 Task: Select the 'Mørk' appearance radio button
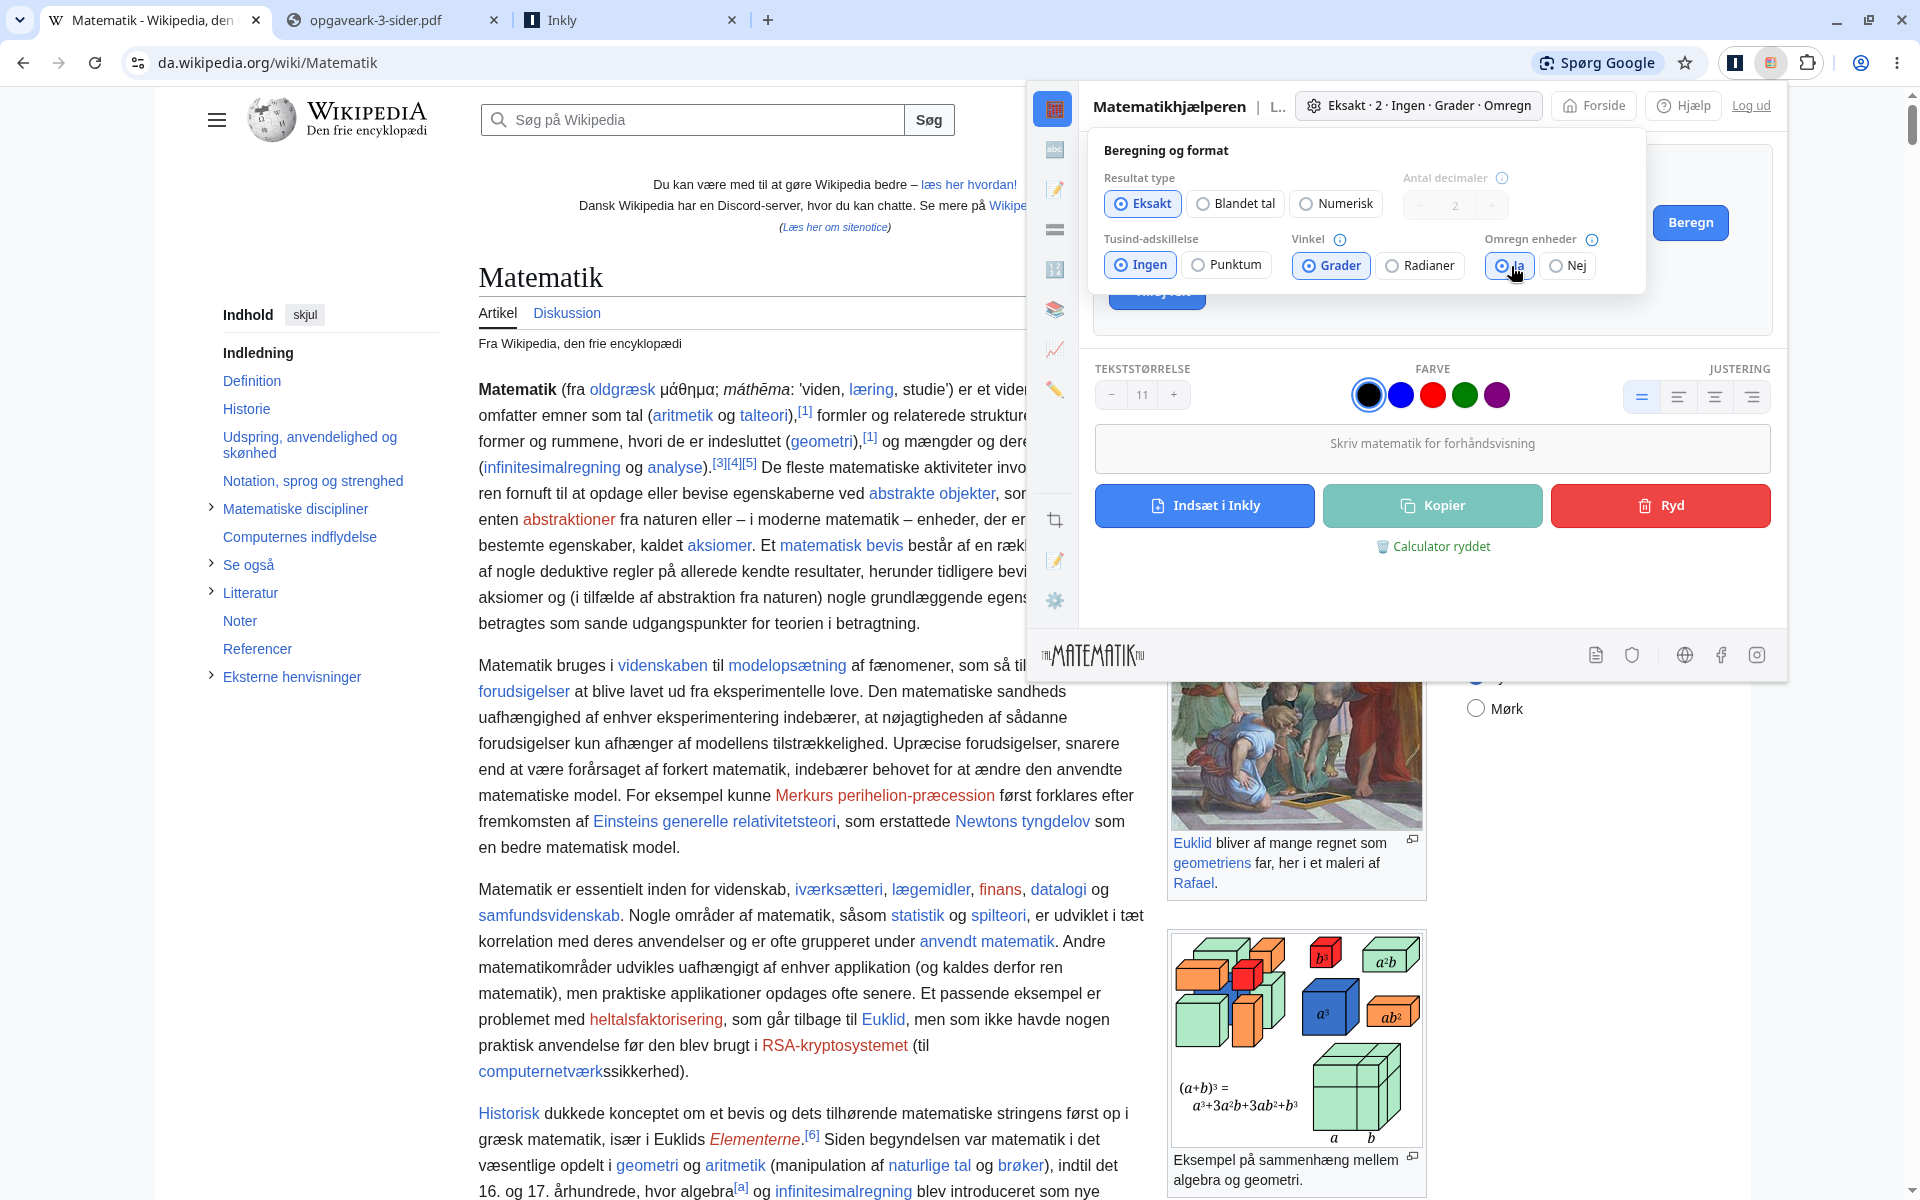[1476, 709]
